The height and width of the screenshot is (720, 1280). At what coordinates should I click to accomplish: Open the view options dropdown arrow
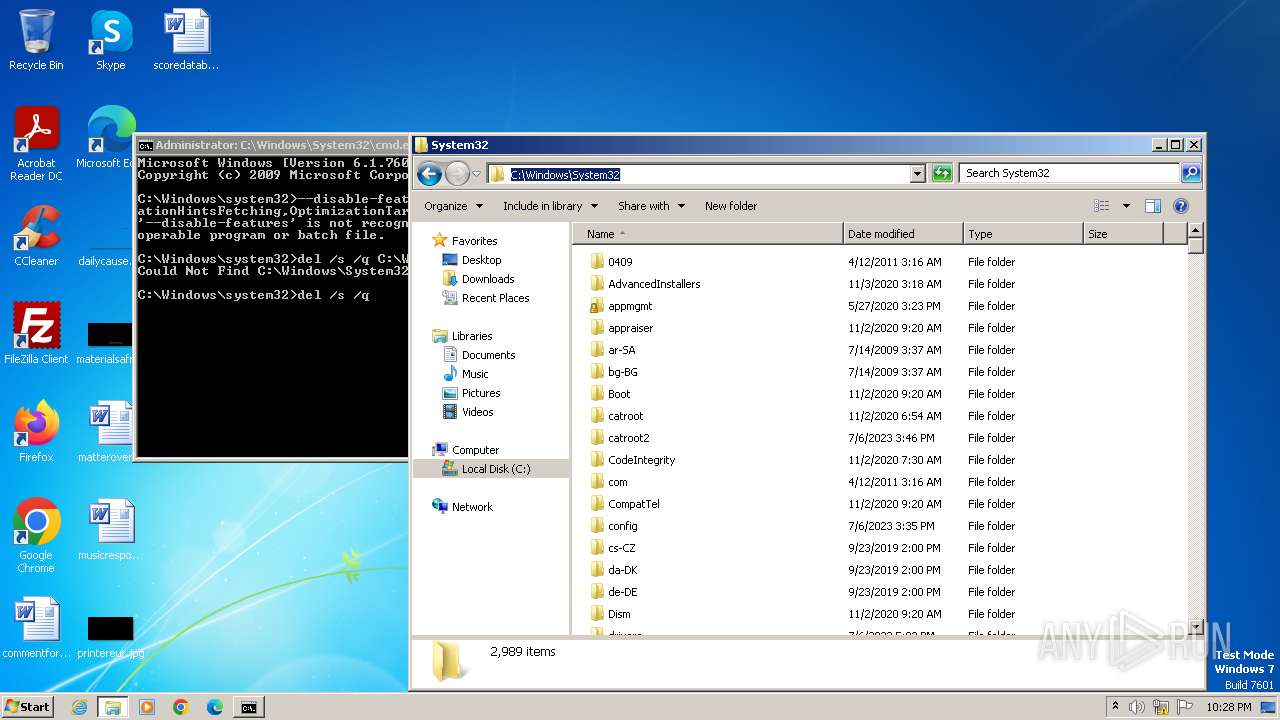point(1125,206)
